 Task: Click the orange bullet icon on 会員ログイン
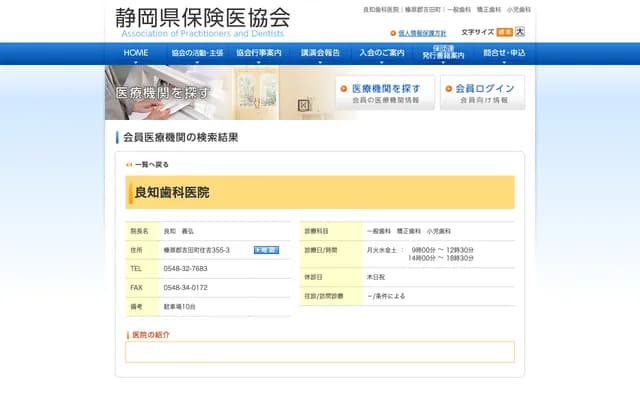click(449, 88)
